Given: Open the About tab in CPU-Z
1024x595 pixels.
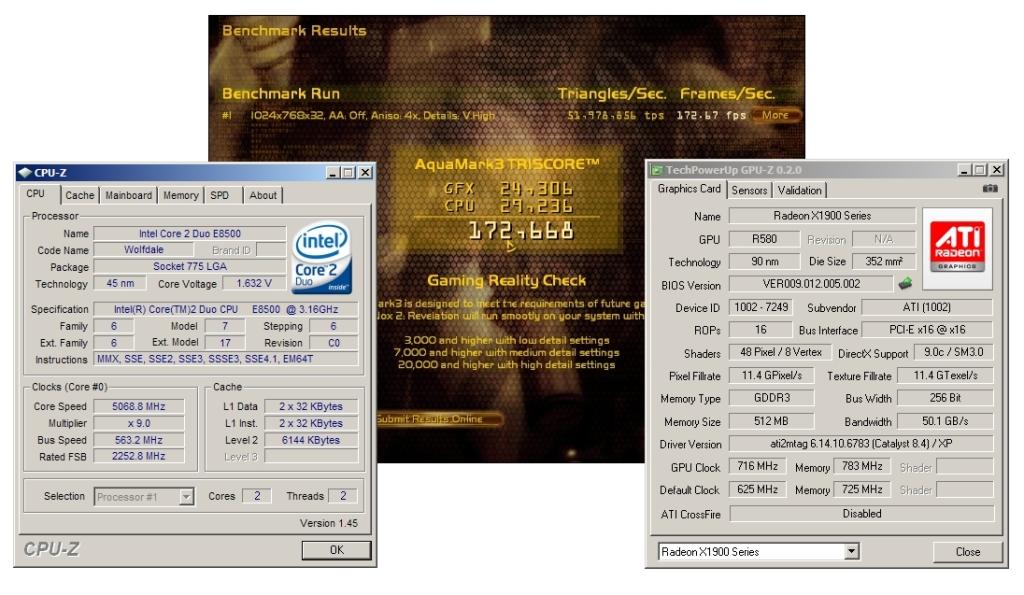Looking at the screenshot, I should 263,195.
